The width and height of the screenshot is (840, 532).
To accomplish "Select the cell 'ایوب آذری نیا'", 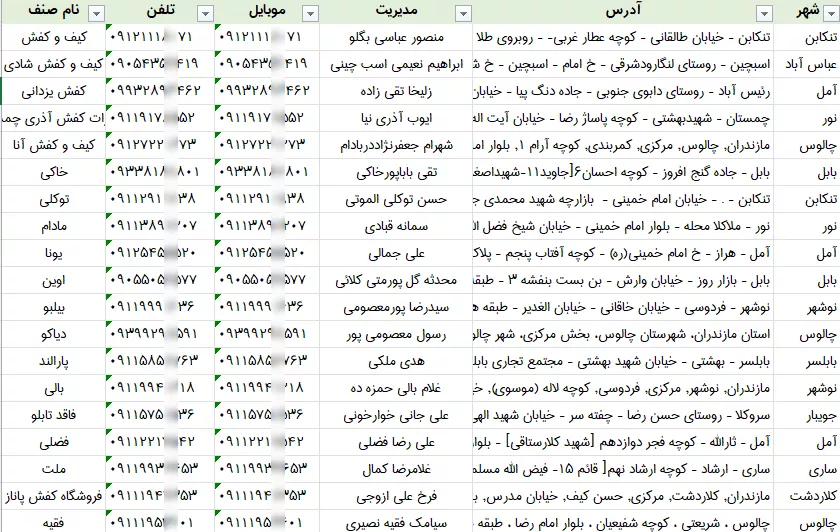I will [x=396, y=118].
